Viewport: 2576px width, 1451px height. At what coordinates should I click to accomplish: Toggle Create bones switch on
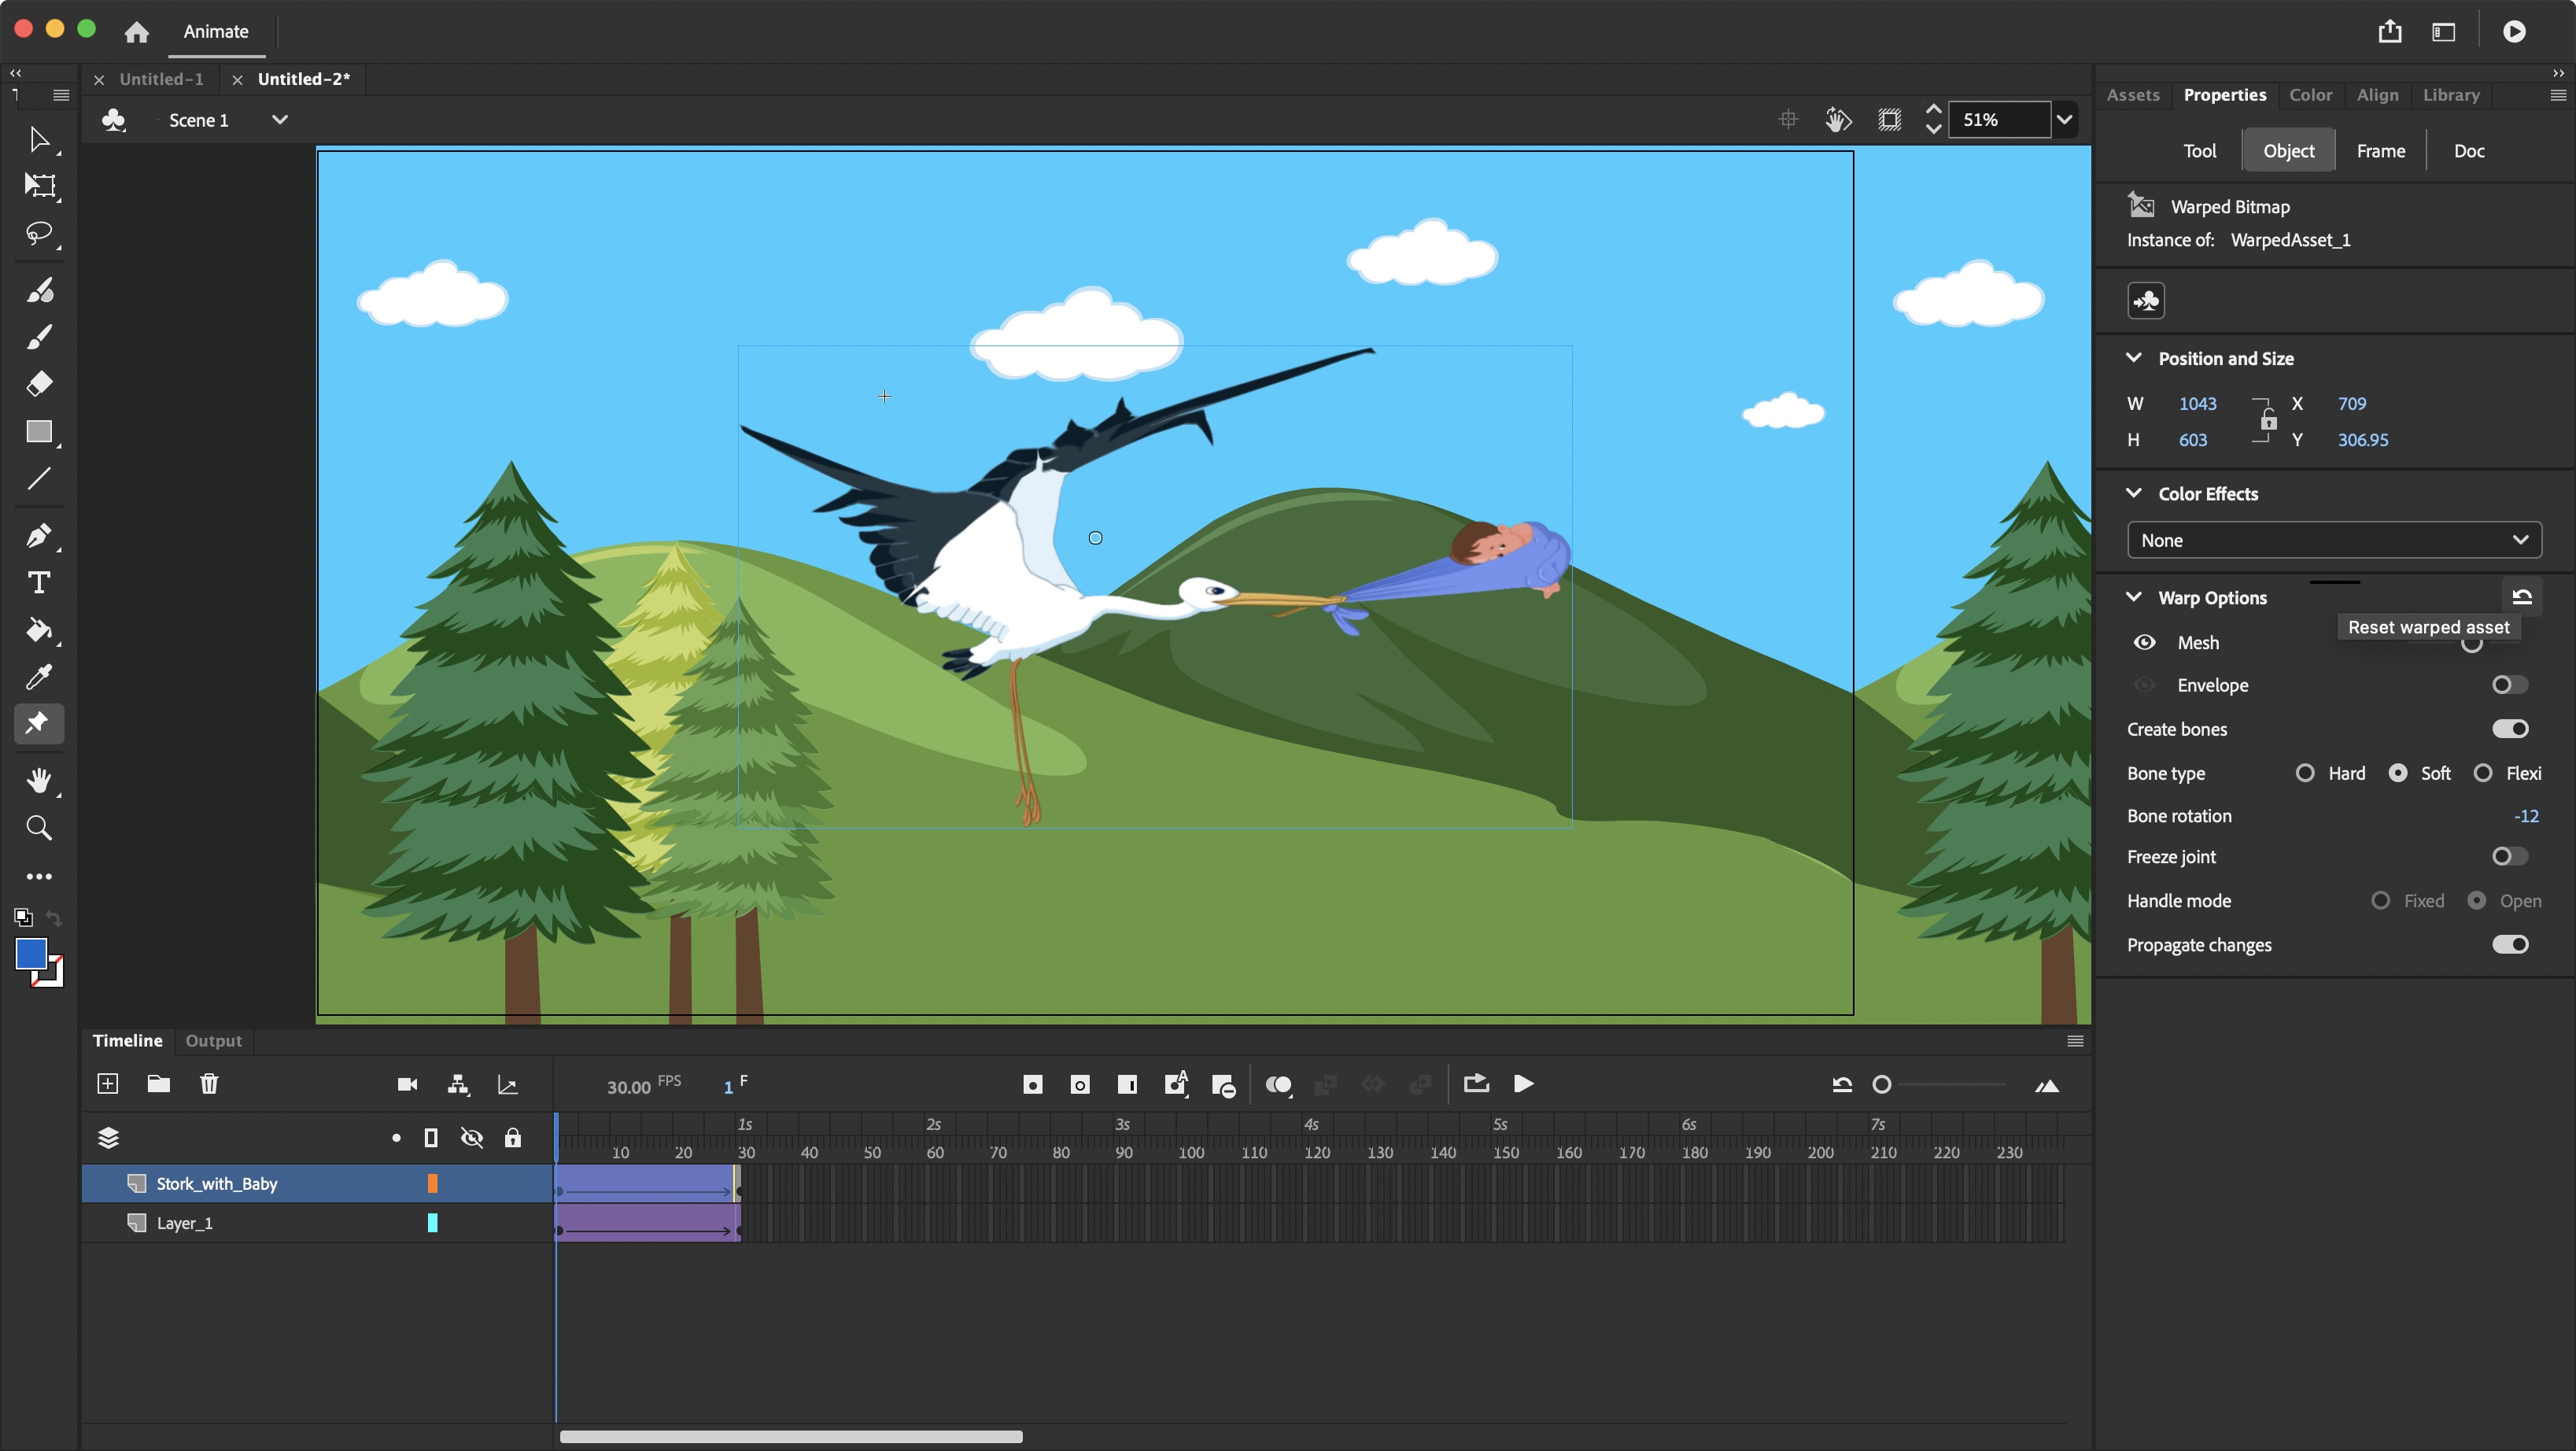pos(2512,727)
